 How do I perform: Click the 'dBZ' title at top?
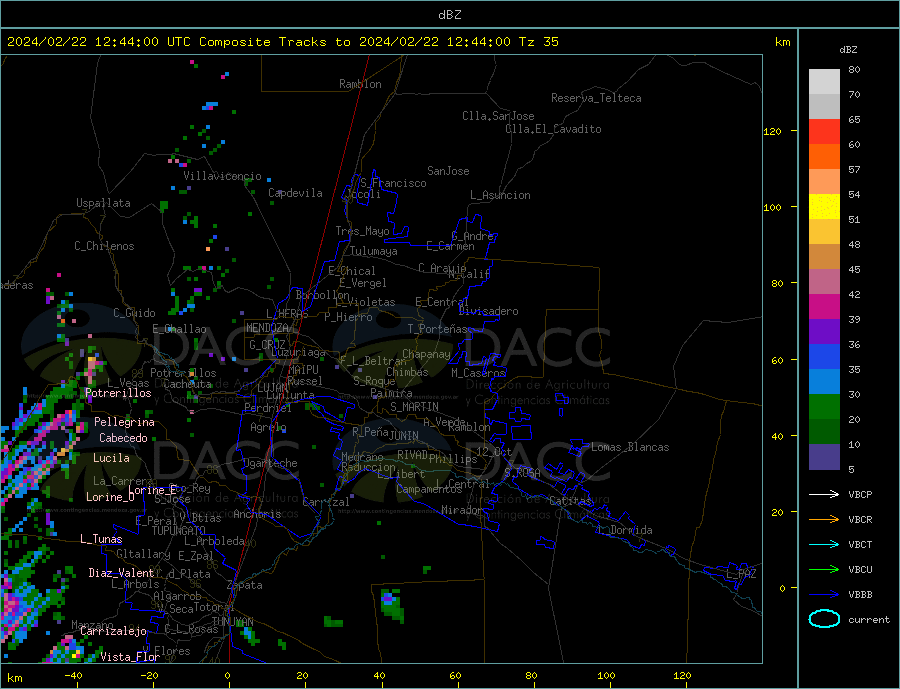point(449,15)
